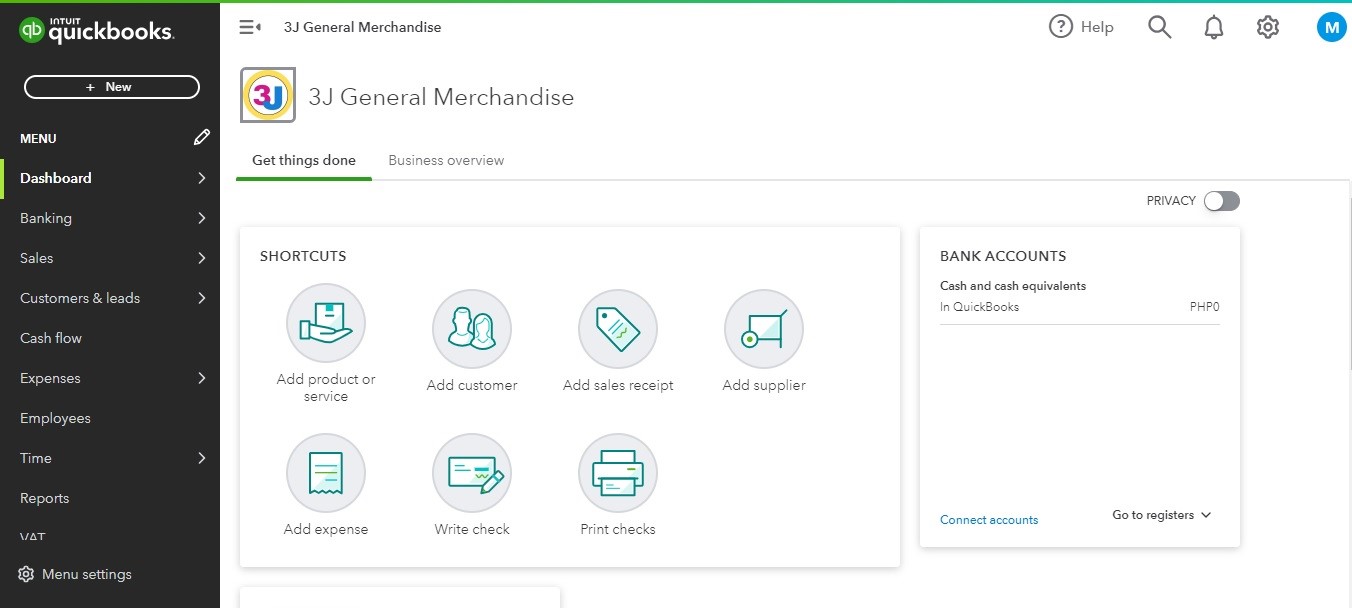Expand the Banking submenu chevron
1352x608 pixels.
point(202,218)
